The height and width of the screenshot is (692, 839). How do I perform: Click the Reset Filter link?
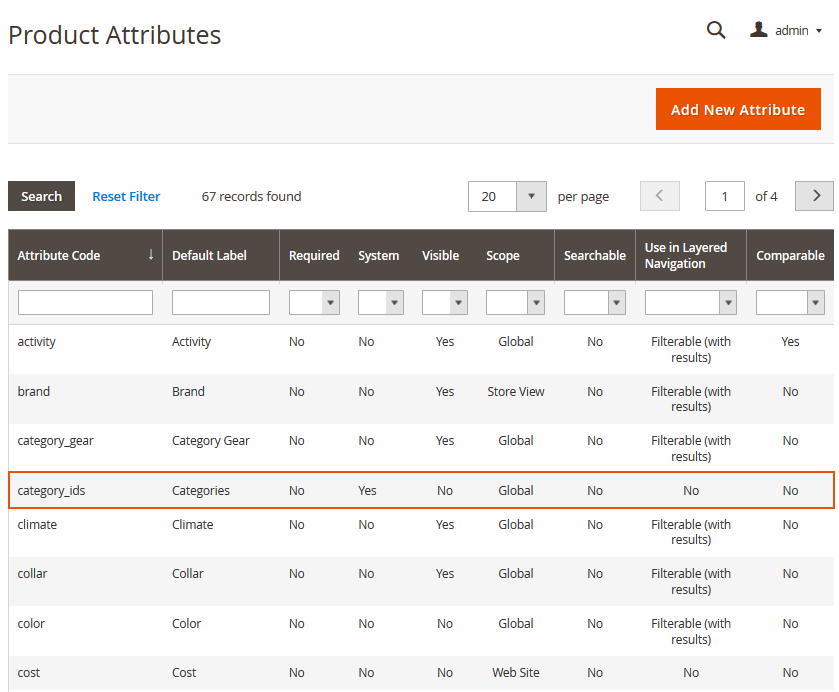pyautogui.click(x=126, y=196)
